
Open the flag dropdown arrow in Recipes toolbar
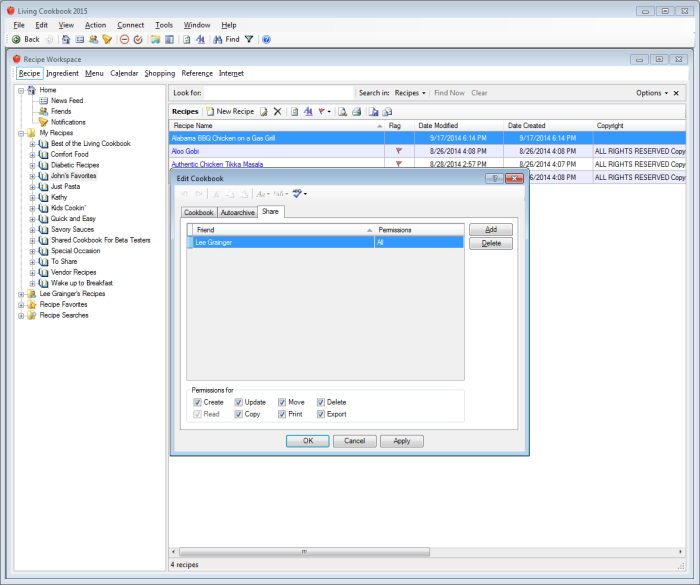pyautogui.click(x=329, y=112)
